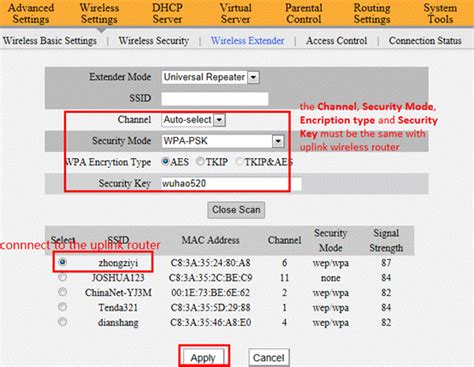This screenshot has height=367, width=474.
Task: Select the zhongziyi network radio button
Action: (x=62, y=262)
